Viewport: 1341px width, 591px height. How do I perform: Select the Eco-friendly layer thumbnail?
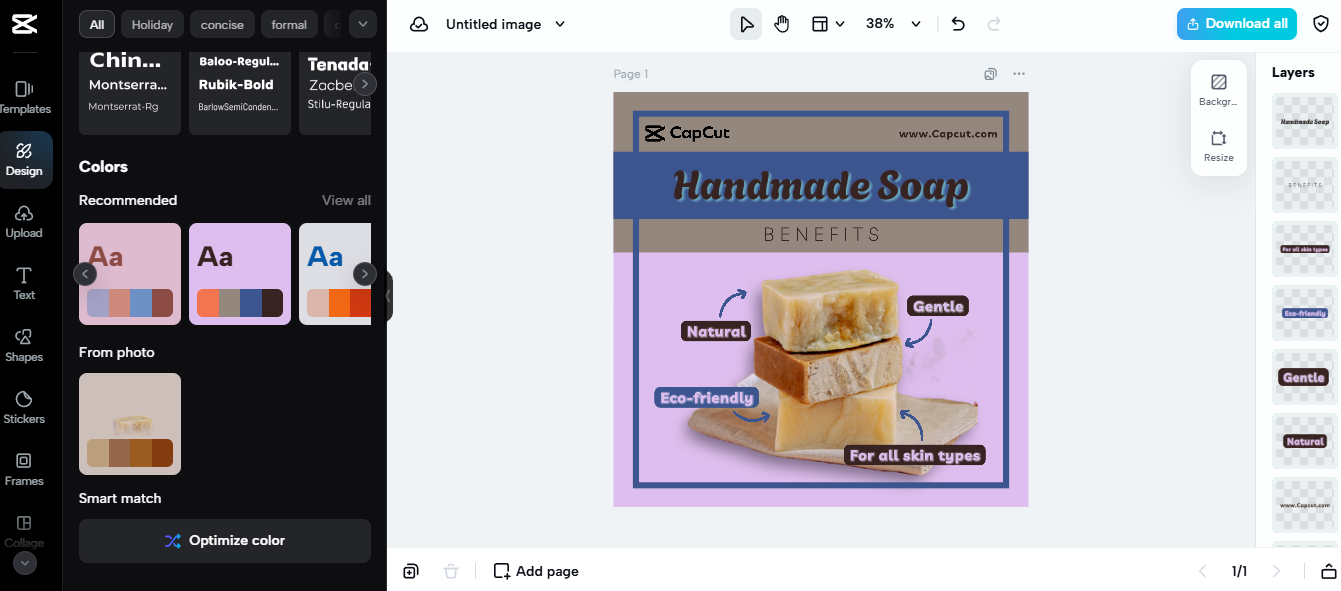(1304, 313)
